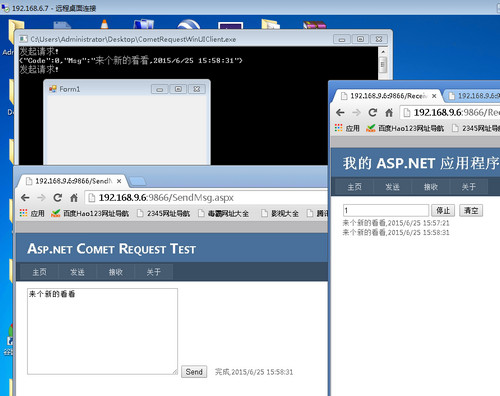Image resolution: width=500 pixels, height=396 pixels.
Task: Open a new tab in SendMsg browser
Action: pyautogui.click(x=137, y=182)
